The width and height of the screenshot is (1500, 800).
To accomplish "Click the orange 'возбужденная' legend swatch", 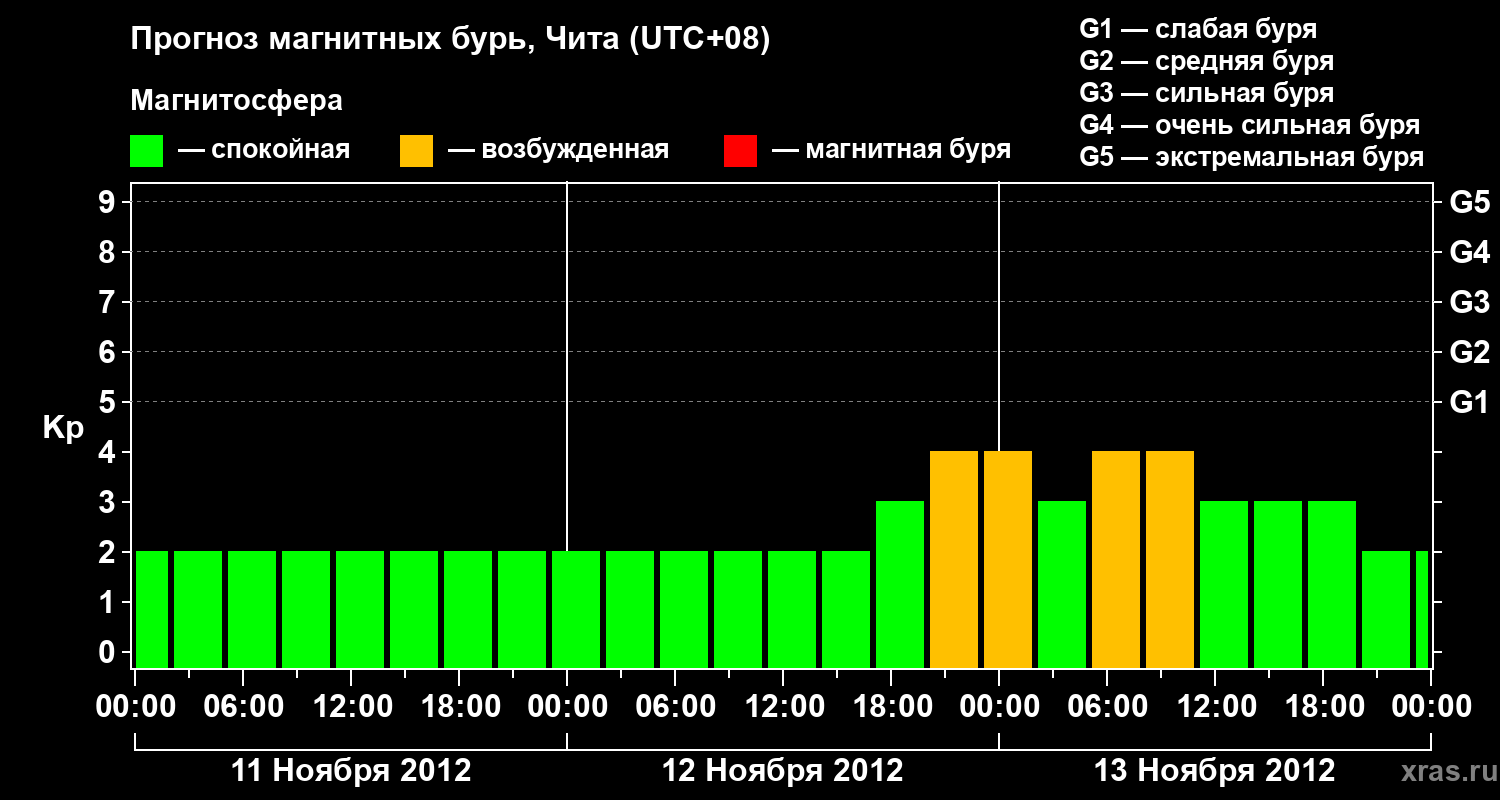I will [416, 151].
